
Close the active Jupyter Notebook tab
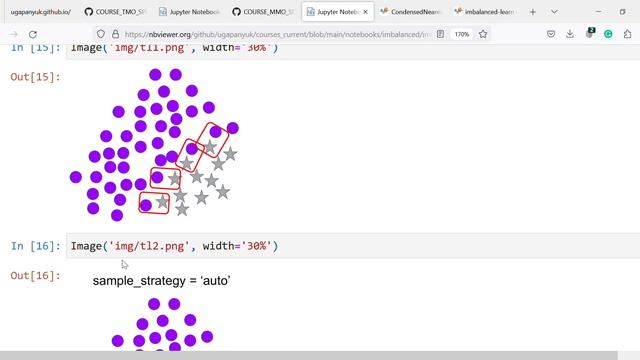pyautogui.click(x=365, y=12)
